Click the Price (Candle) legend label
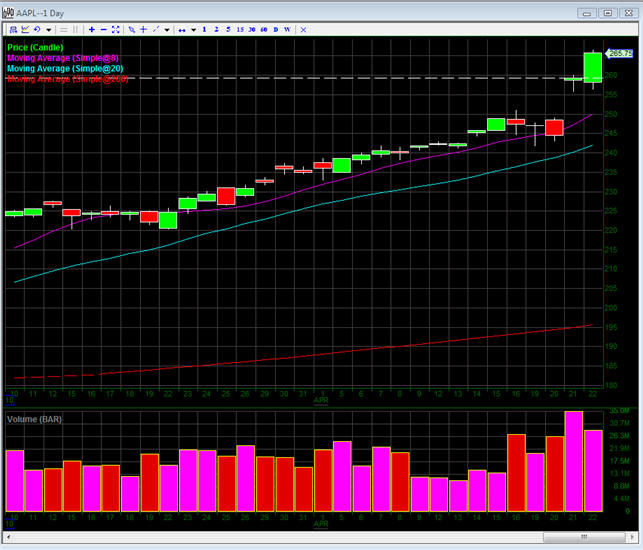Image resolution: width=643 pixels, height=550 pixels. [x=35, y=47]
